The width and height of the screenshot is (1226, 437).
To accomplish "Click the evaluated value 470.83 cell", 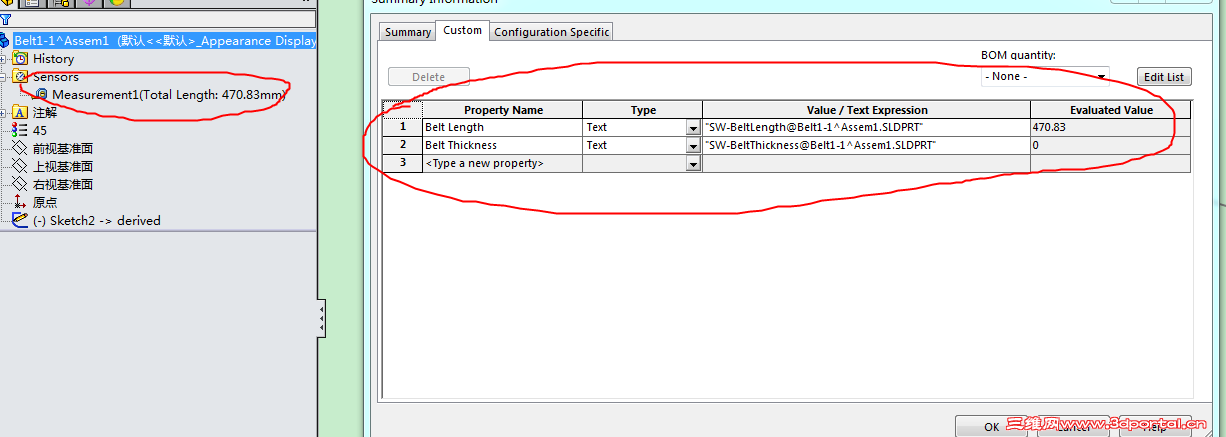I will point(1111,127).
